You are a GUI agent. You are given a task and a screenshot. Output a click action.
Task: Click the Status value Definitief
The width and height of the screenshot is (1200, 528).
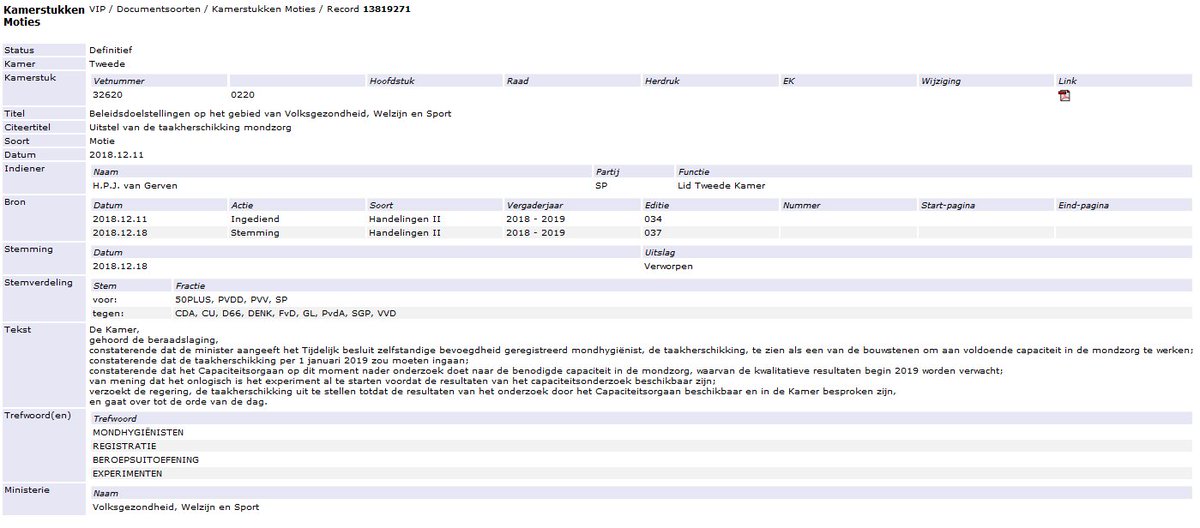(x=110, y=49)
